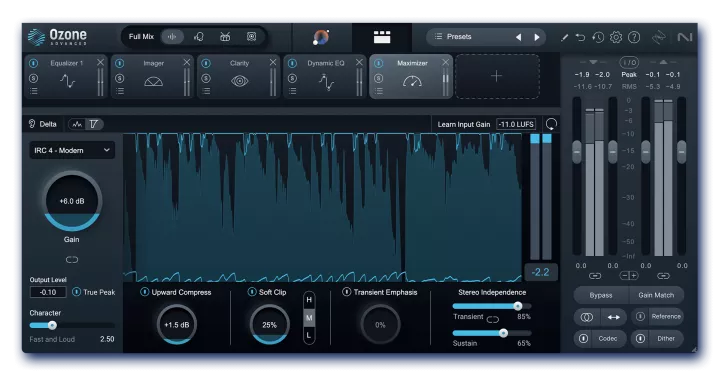Click the Learn Input Gain circular icon
The height and width of the screenshot is (376, 719).
click(551, 124)
